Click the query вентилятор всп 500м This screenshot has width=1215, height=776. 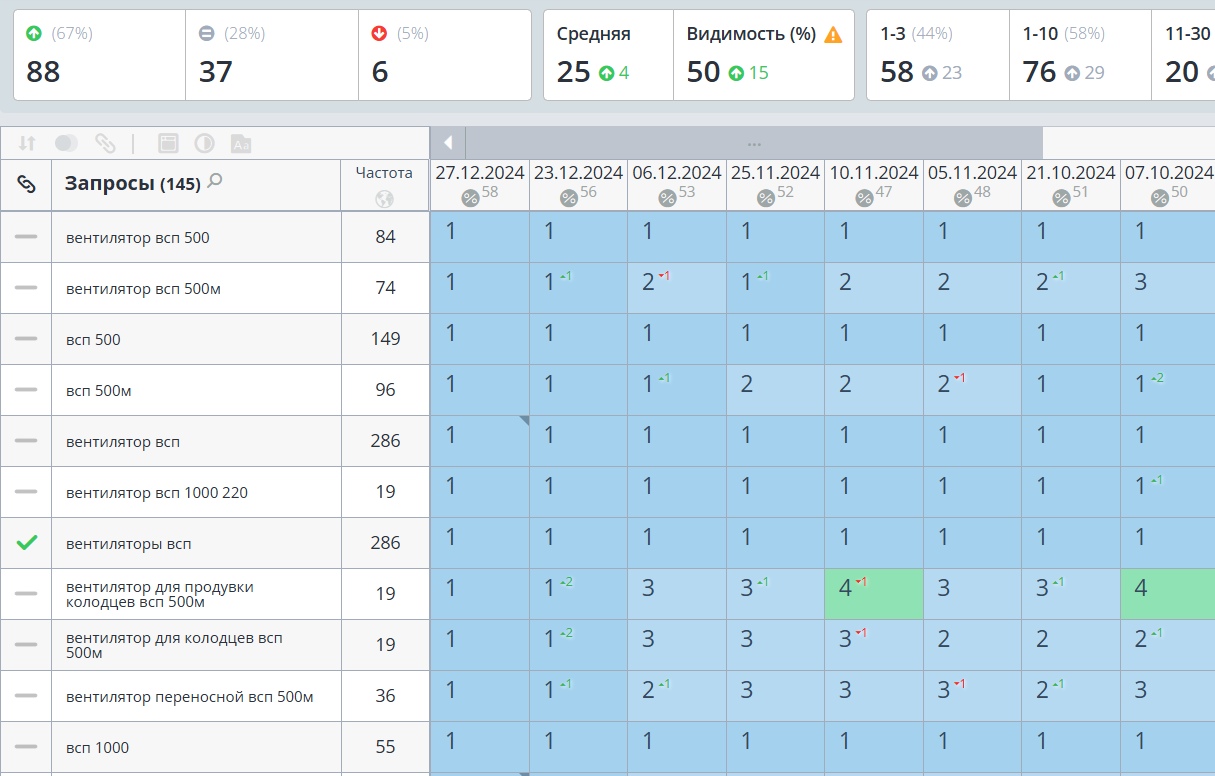(x=143, y=289)
